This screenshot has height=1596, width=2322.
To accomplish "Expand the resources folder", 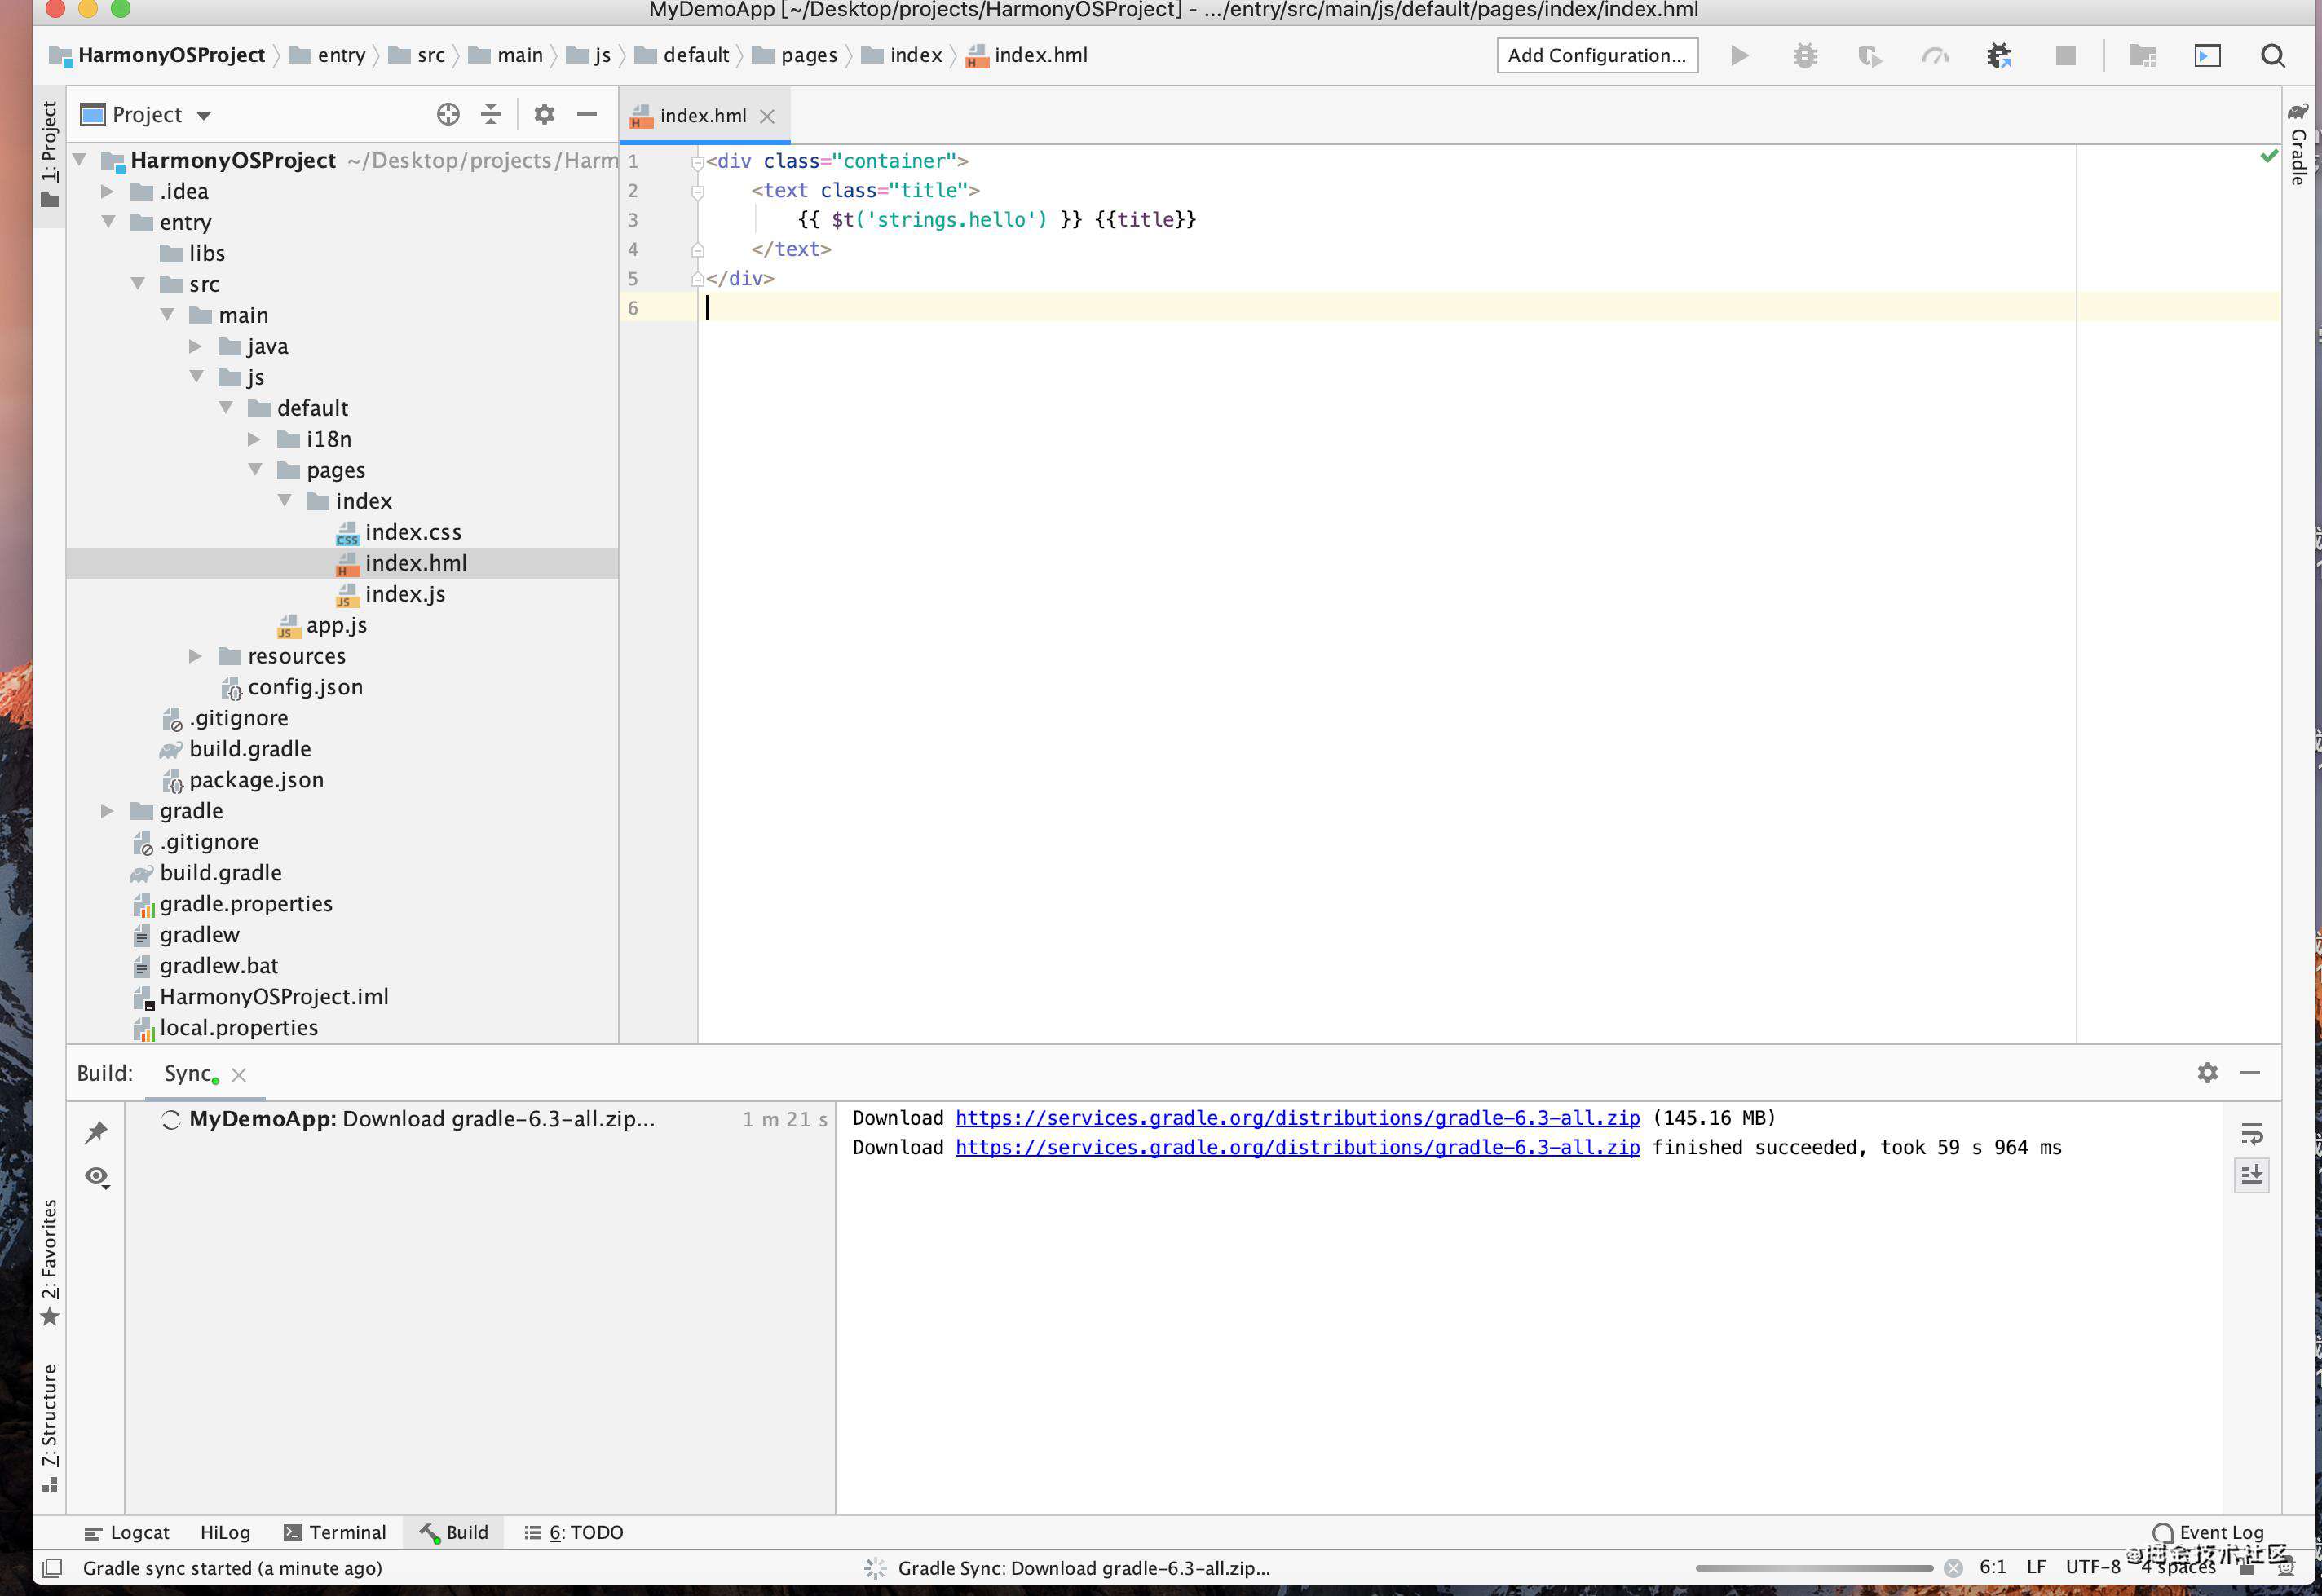I will point(195,656).
